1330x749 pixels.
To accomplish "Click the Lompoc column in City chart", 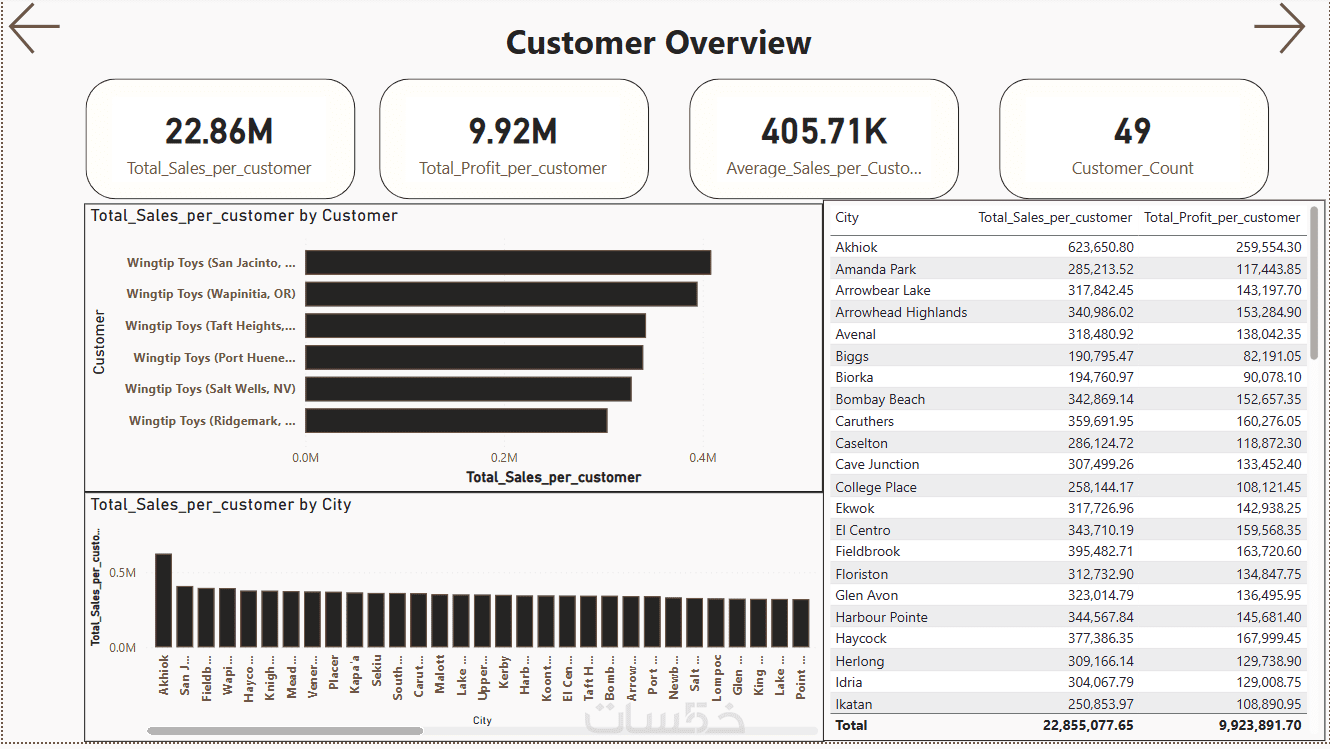I will coord(717,623).
